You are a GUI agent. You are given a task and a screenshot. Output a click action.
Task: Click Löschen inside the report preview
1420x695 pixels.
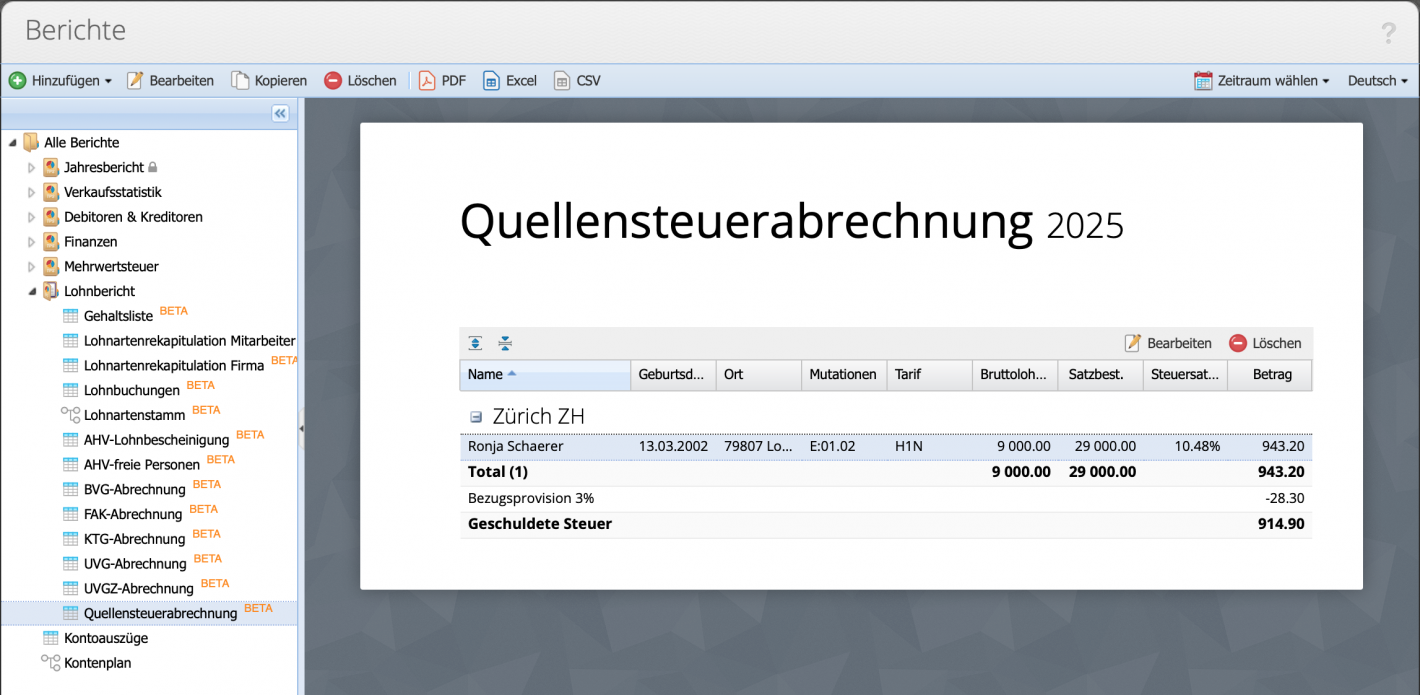[1266, 343]
